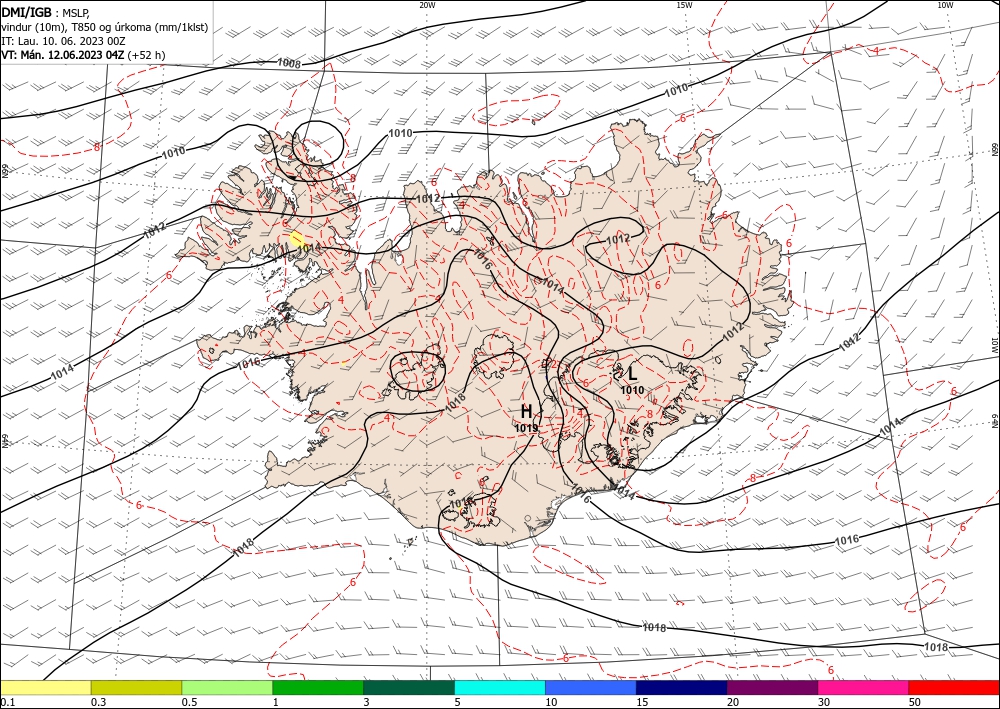The width and height of the screenshot is (1000, 709).
Task: Click the '1008' isobar label
Action: 288,63
